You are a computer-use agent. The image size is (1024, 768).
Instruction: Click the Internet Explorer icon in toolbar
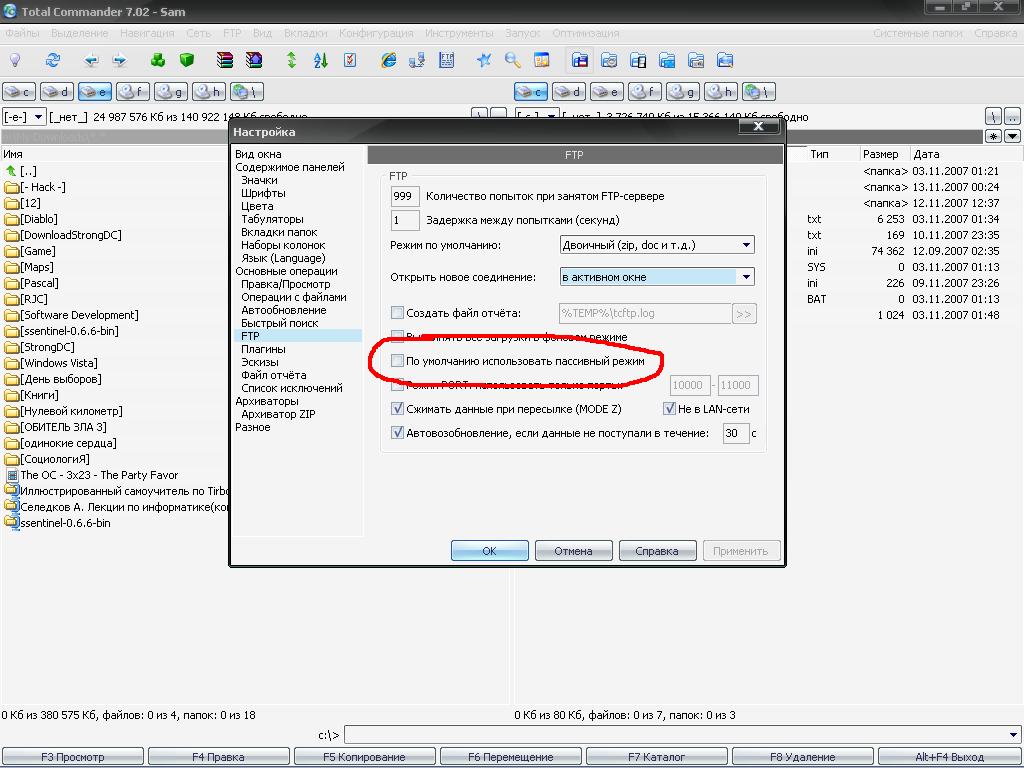pyautogui.click(x=389, y=61)
